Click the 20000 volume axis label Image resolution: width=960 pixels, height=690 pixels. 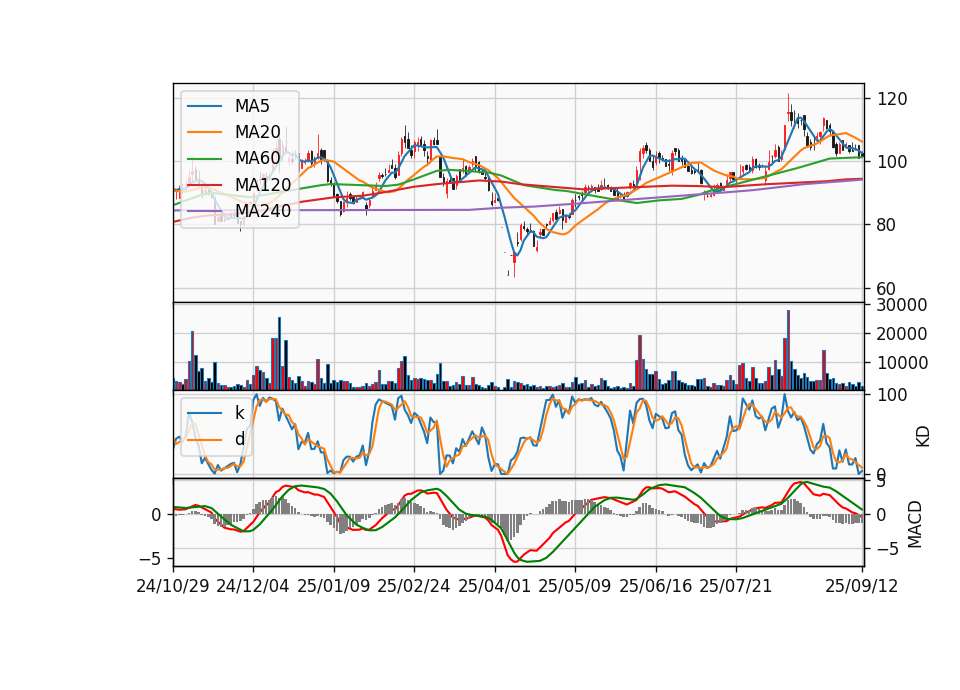click(902, 334)
